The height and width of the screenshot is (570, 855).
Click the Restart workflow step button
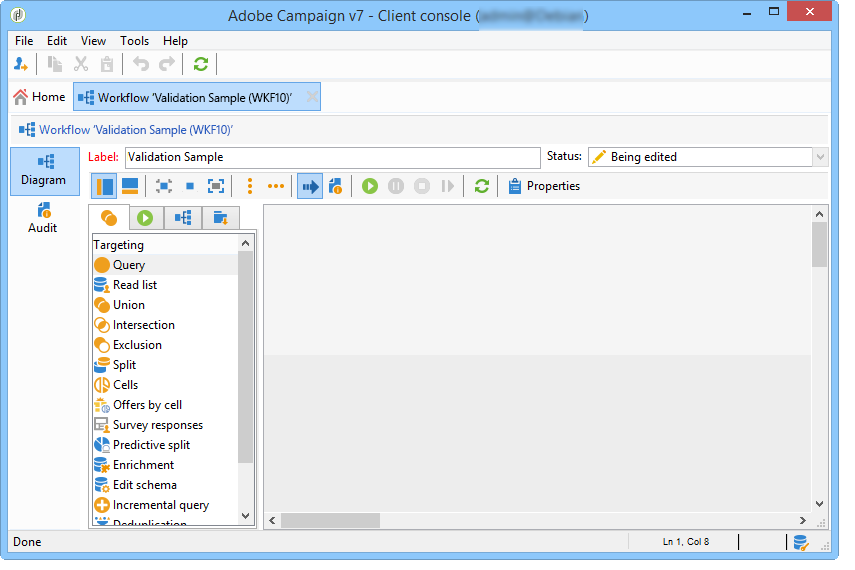(448, 187)
